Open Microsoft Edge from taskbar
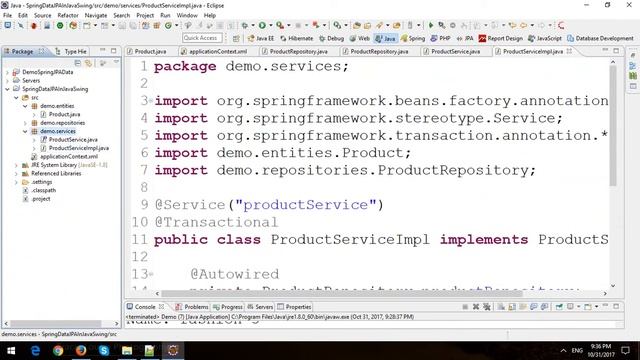This screenshot has height=360, width=640. [x=35, y=350]
